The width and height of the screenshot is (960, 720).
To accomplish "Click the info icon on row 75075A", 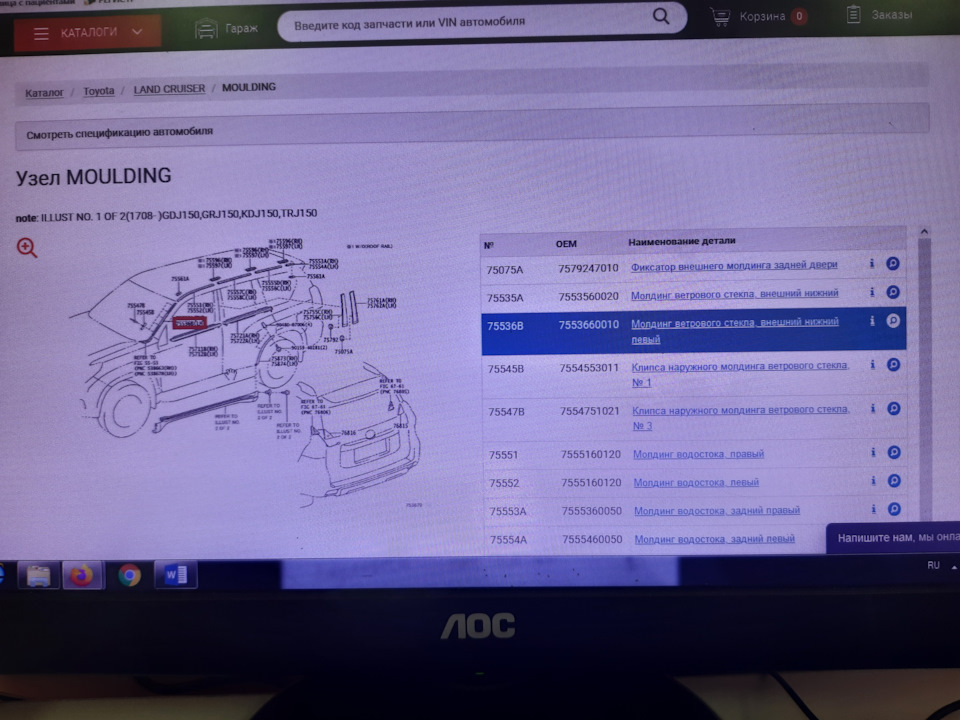I will tap(872, 264).
